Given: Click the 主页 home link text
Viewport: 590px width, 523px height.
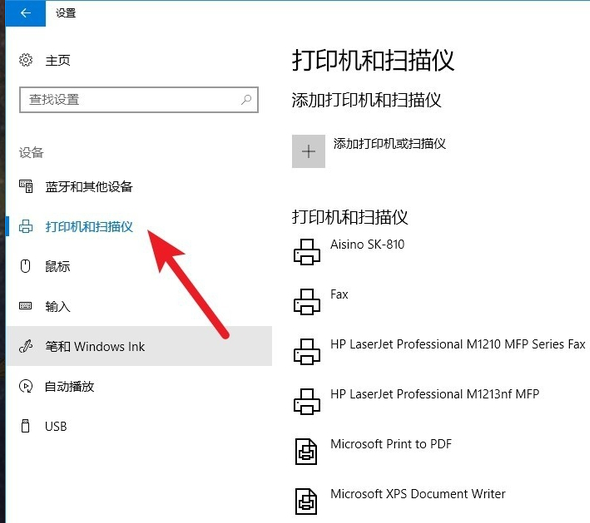Looking at the screenshot, I should pos(58,60).
